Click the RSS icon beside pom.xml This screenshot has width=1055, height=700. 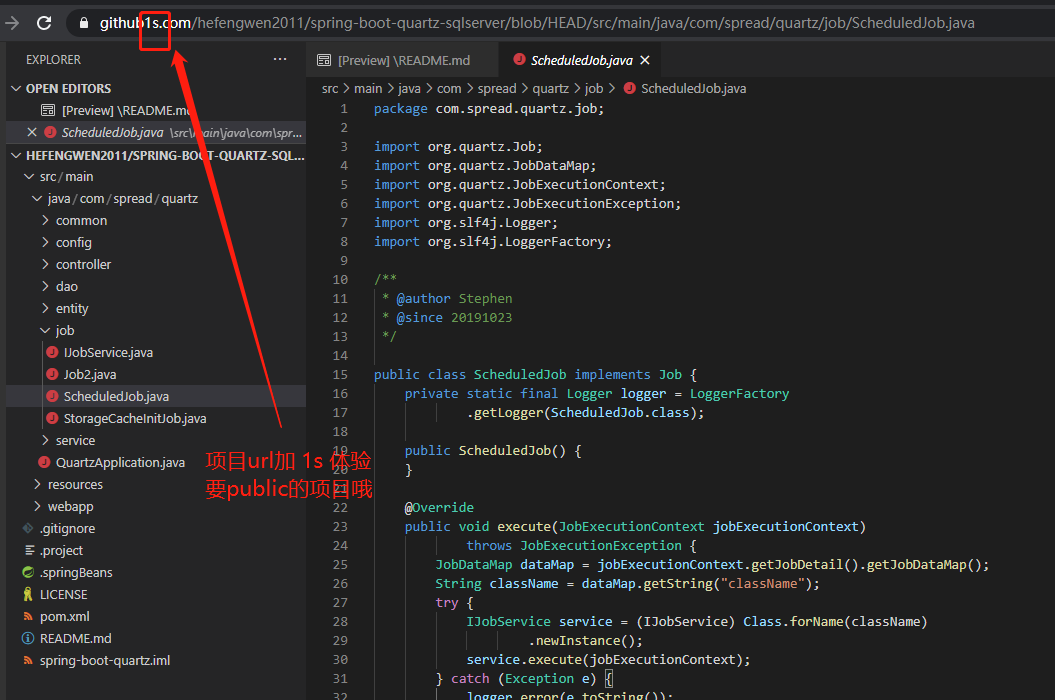pos(28,616)
